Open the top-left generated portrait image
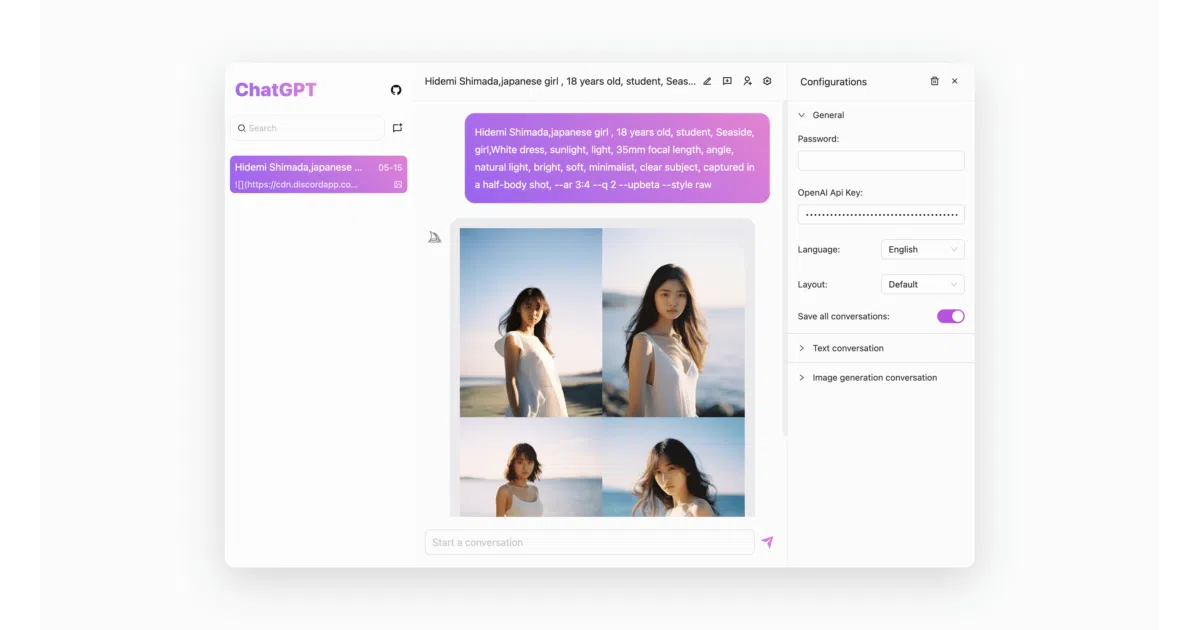This screenshot has width=1200, height=630. (x=531, y=322)
